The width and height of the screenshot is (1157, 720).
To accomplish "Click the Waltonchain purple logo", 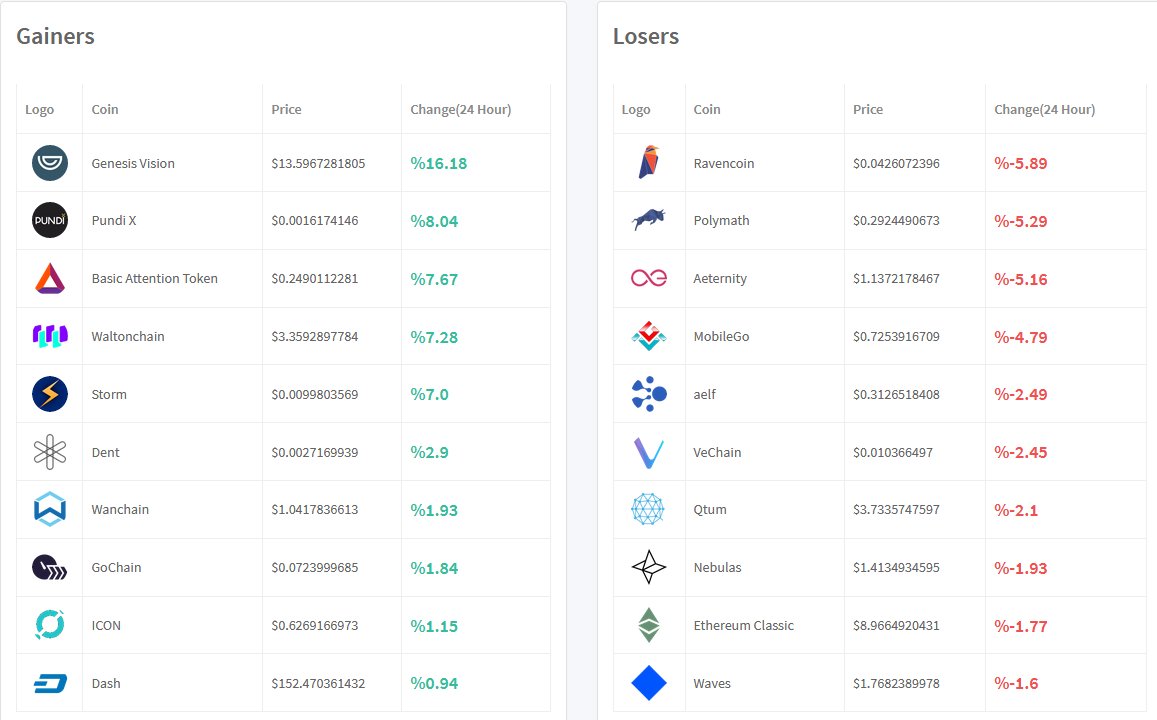I will point(50,336).
